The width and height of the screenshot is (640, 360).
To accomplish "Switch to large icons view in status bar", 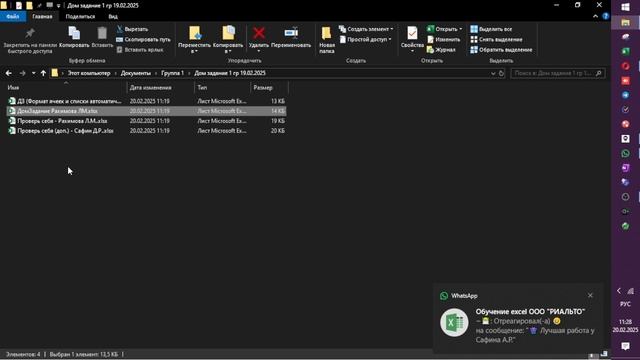I will [x=604, y=354].
